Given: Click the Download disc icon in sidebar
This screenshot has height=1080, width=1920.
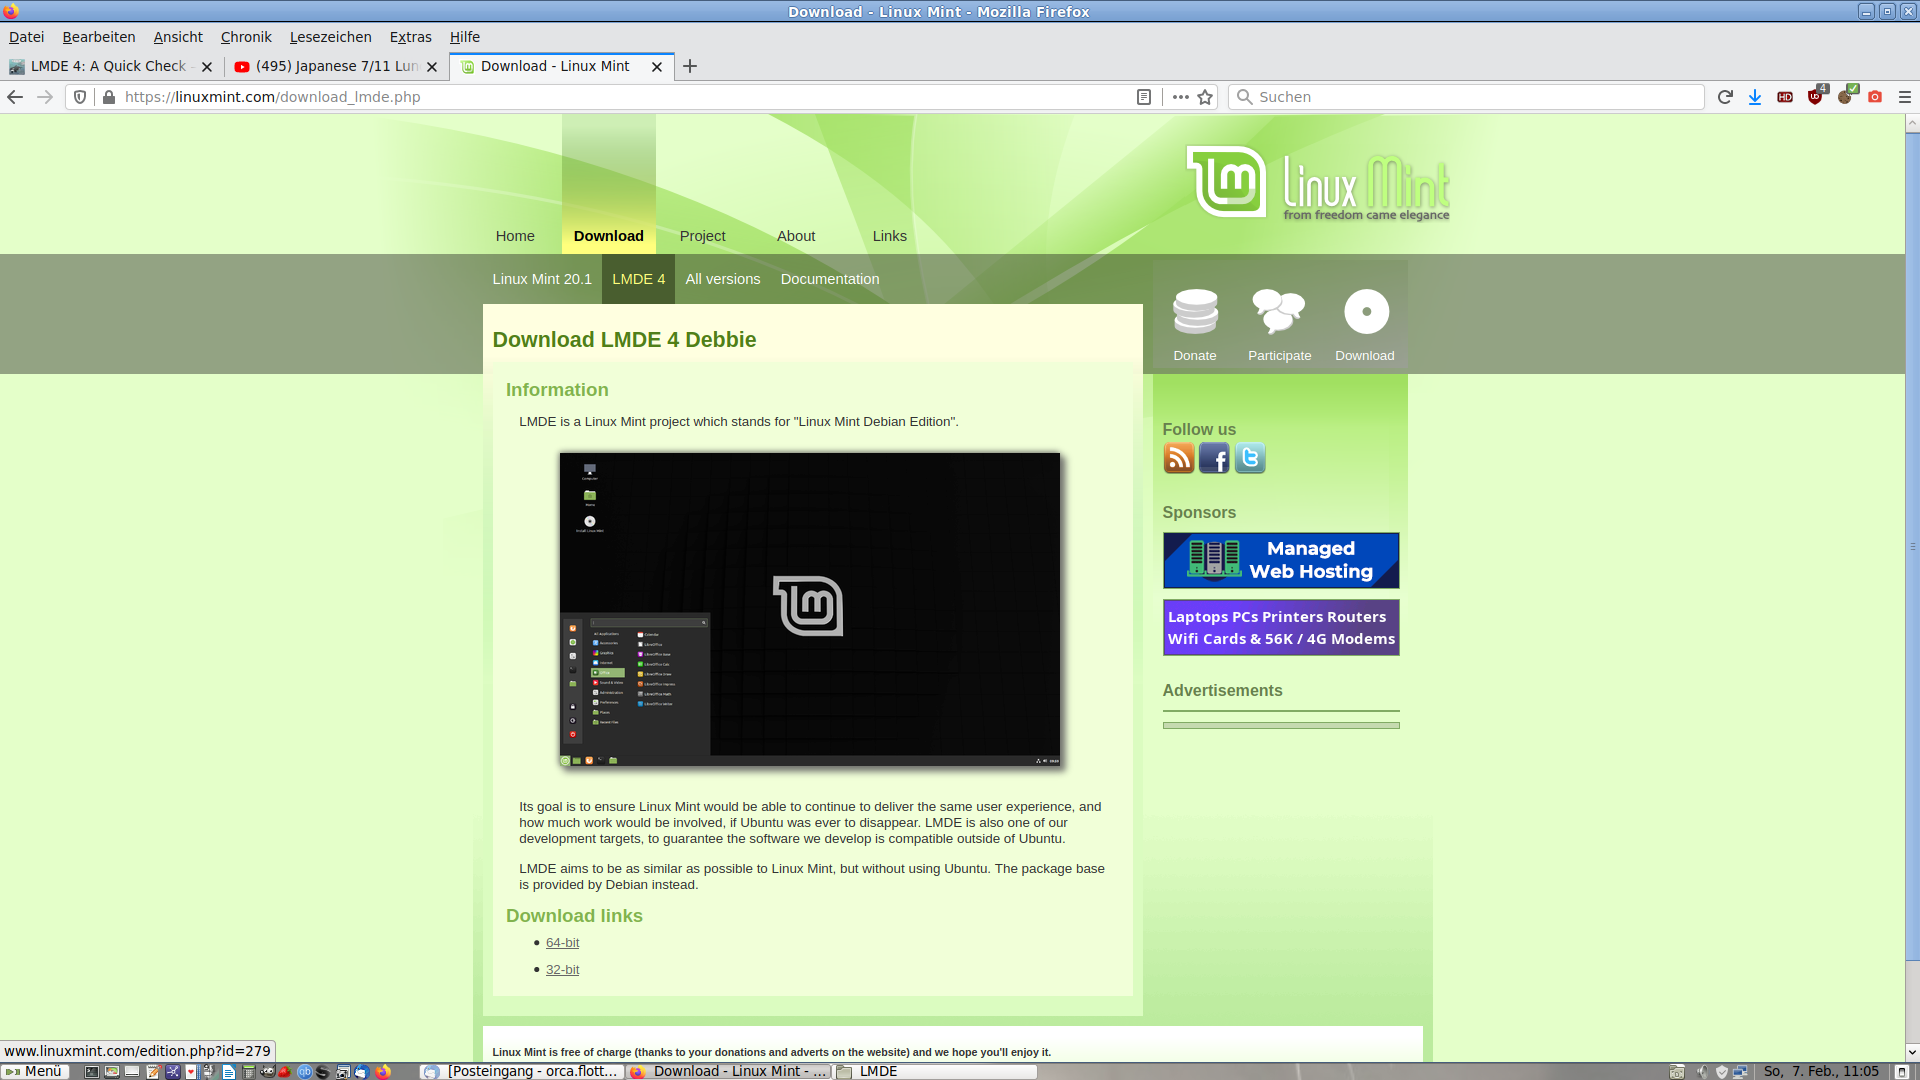Looking at the screenshot, I should [x=1366, y=312].
